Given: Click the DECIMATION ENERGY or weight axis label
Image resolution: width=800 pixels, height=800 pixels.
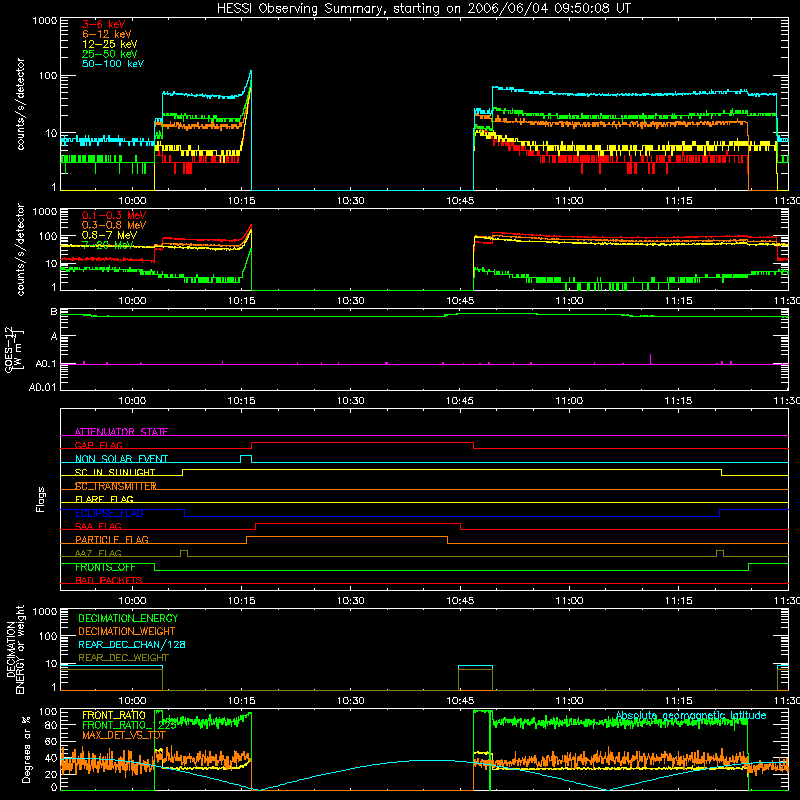Looking at the screenshot, I should point(15,649).
